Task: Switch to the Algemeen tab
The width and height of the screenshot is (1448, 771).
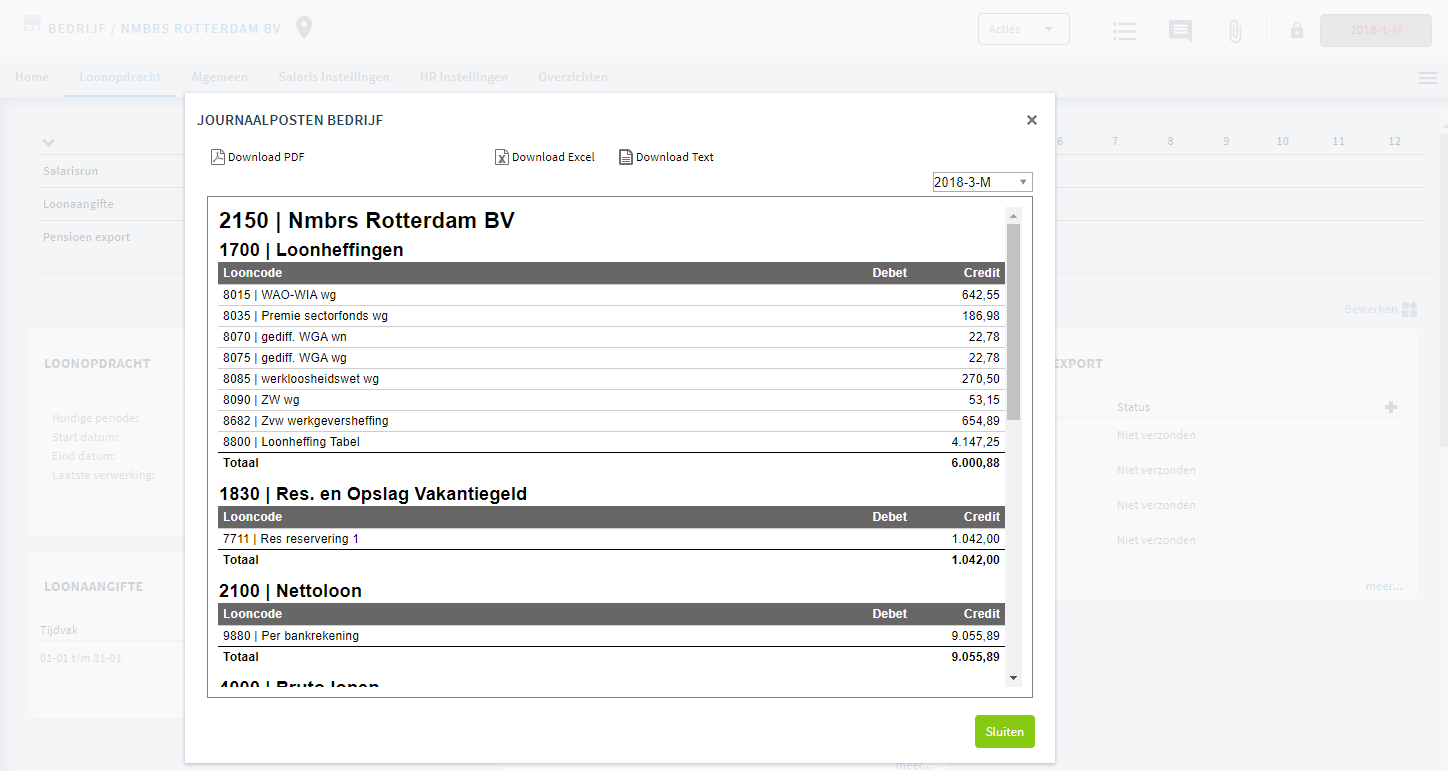Action: [219, 77]
